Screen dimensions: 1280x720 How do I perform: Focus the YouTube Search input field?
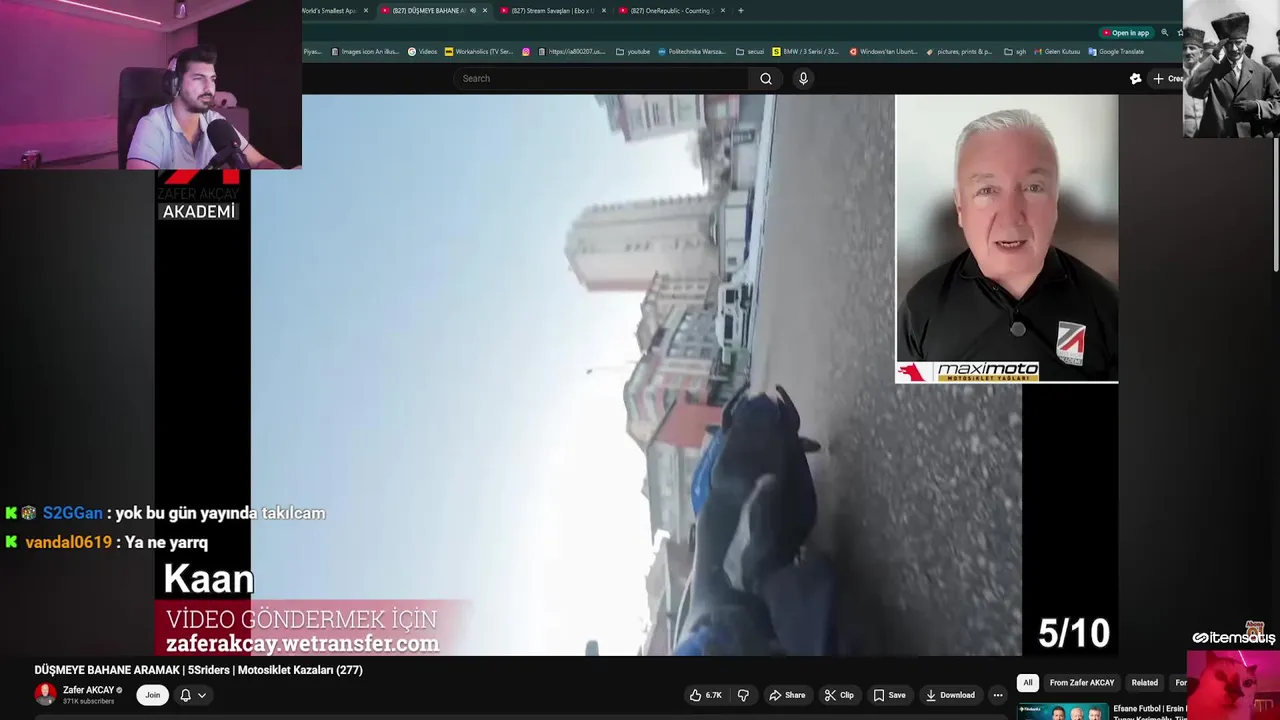tap(602, 79)
